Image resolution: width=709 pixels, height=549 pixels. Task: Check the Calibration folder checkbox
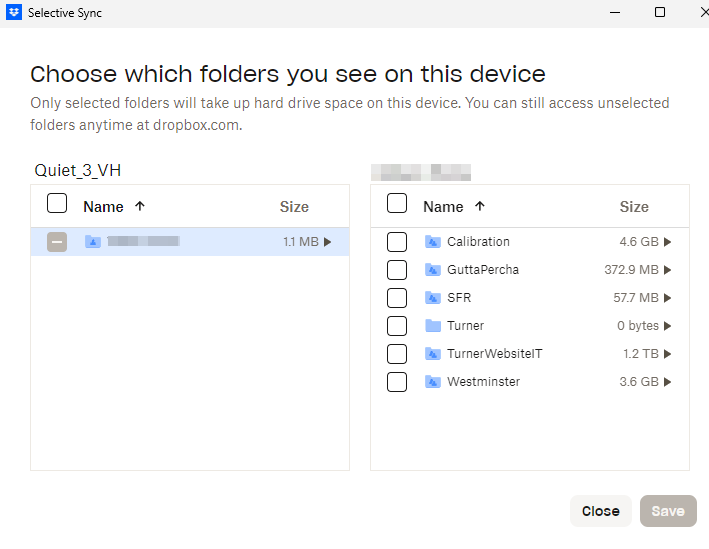397,242
